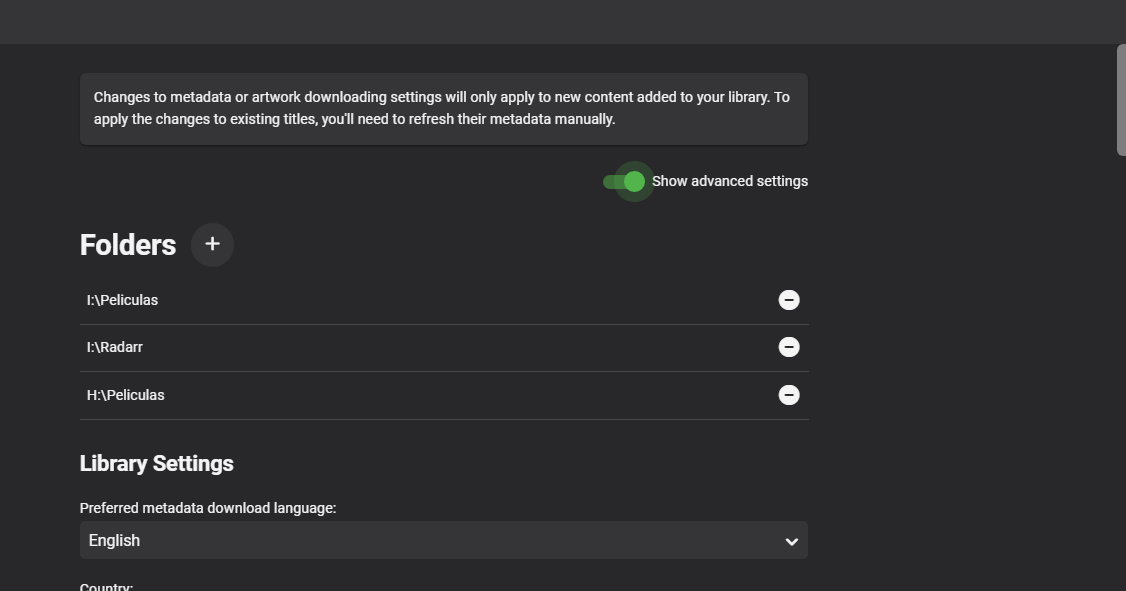Click the Library Settings heading
This screenshot has width=1126, height=591.
tap(156, 463)
